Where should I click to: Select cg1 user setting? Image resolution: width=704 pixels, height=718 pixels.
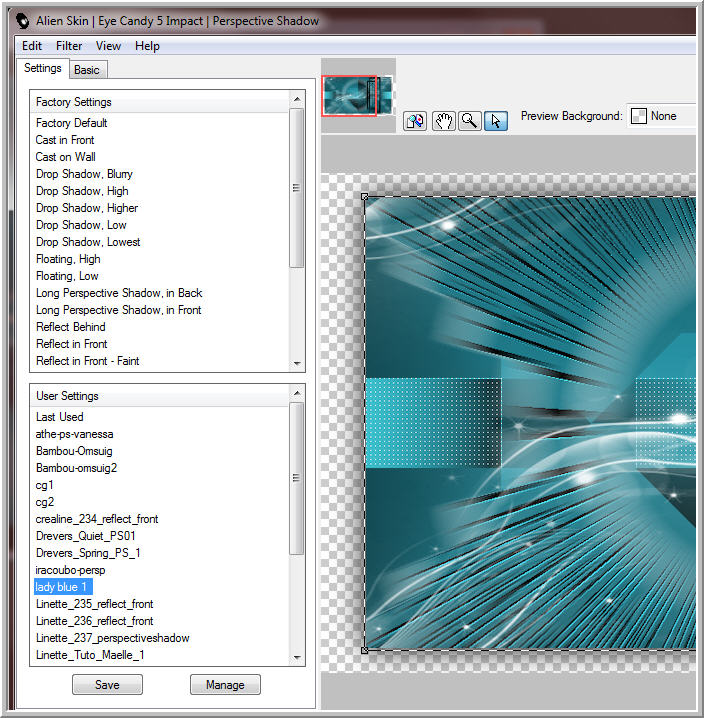(x=44, y=485)
